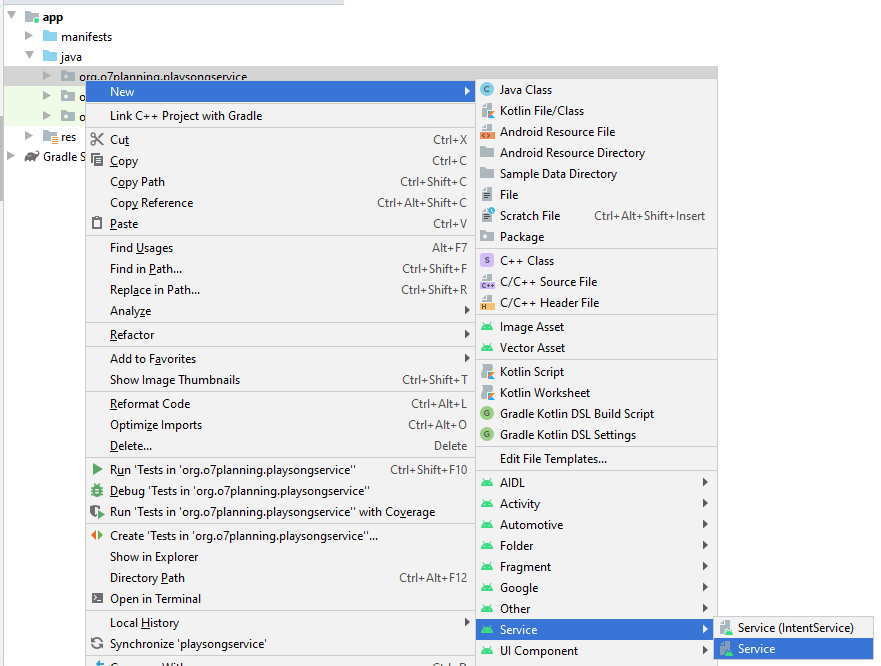
Task: Click the Run with Coverage icon
Action: [97, 511]
